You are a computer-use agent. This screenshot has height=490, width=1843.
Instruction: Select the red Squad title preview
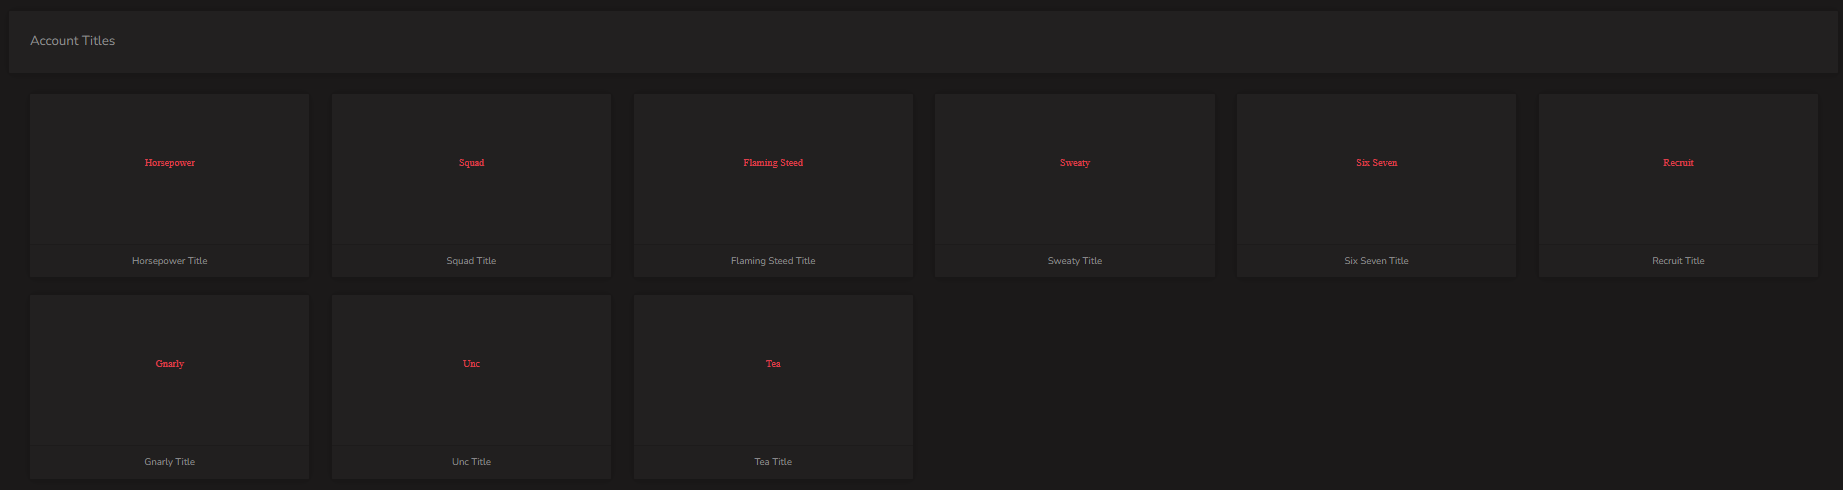(x=471, y=163)
